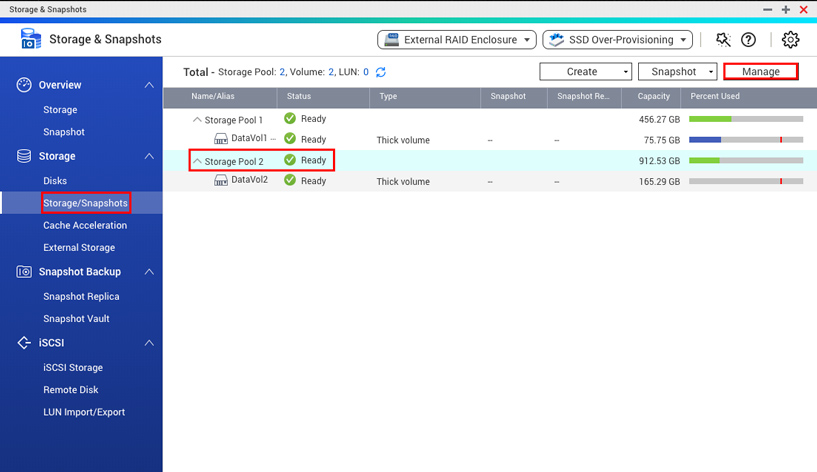Open Cache Acceleration in the sidebar
The width and height of the screenshot is (817, 472).
tap(85, 226)
